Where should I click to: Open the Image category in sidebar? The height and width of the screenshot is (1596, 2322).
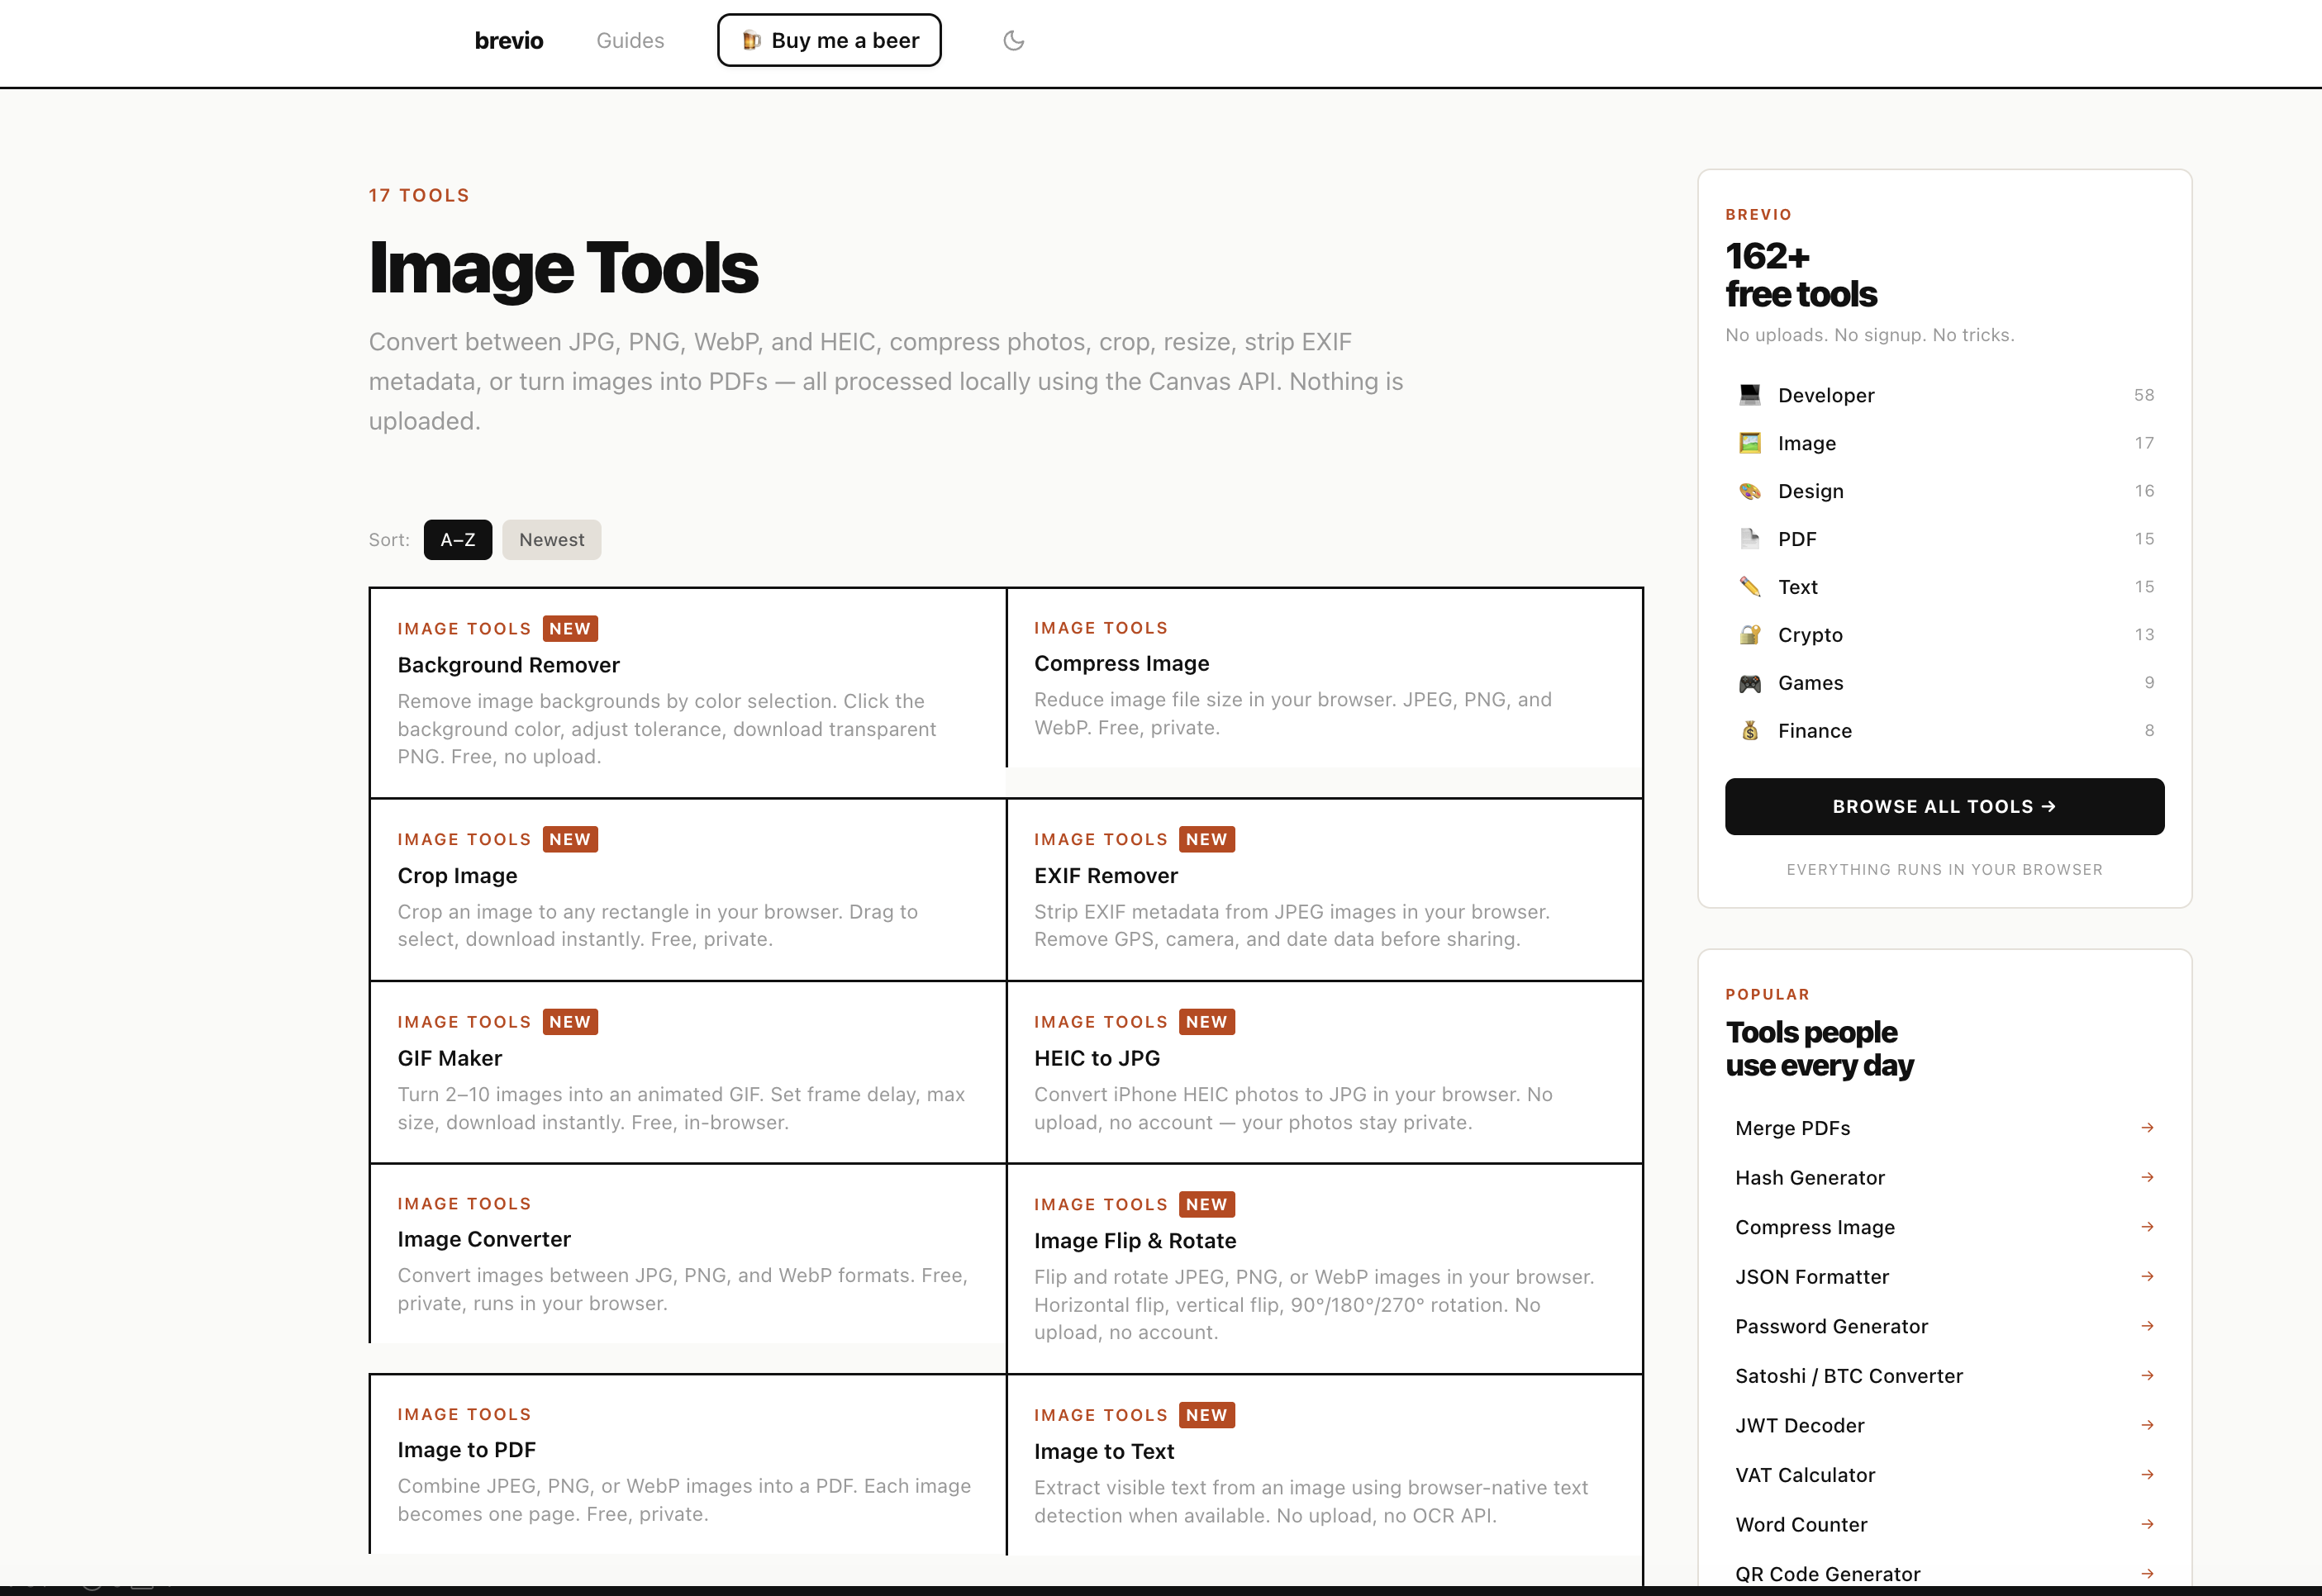[x=1944, y=443]
